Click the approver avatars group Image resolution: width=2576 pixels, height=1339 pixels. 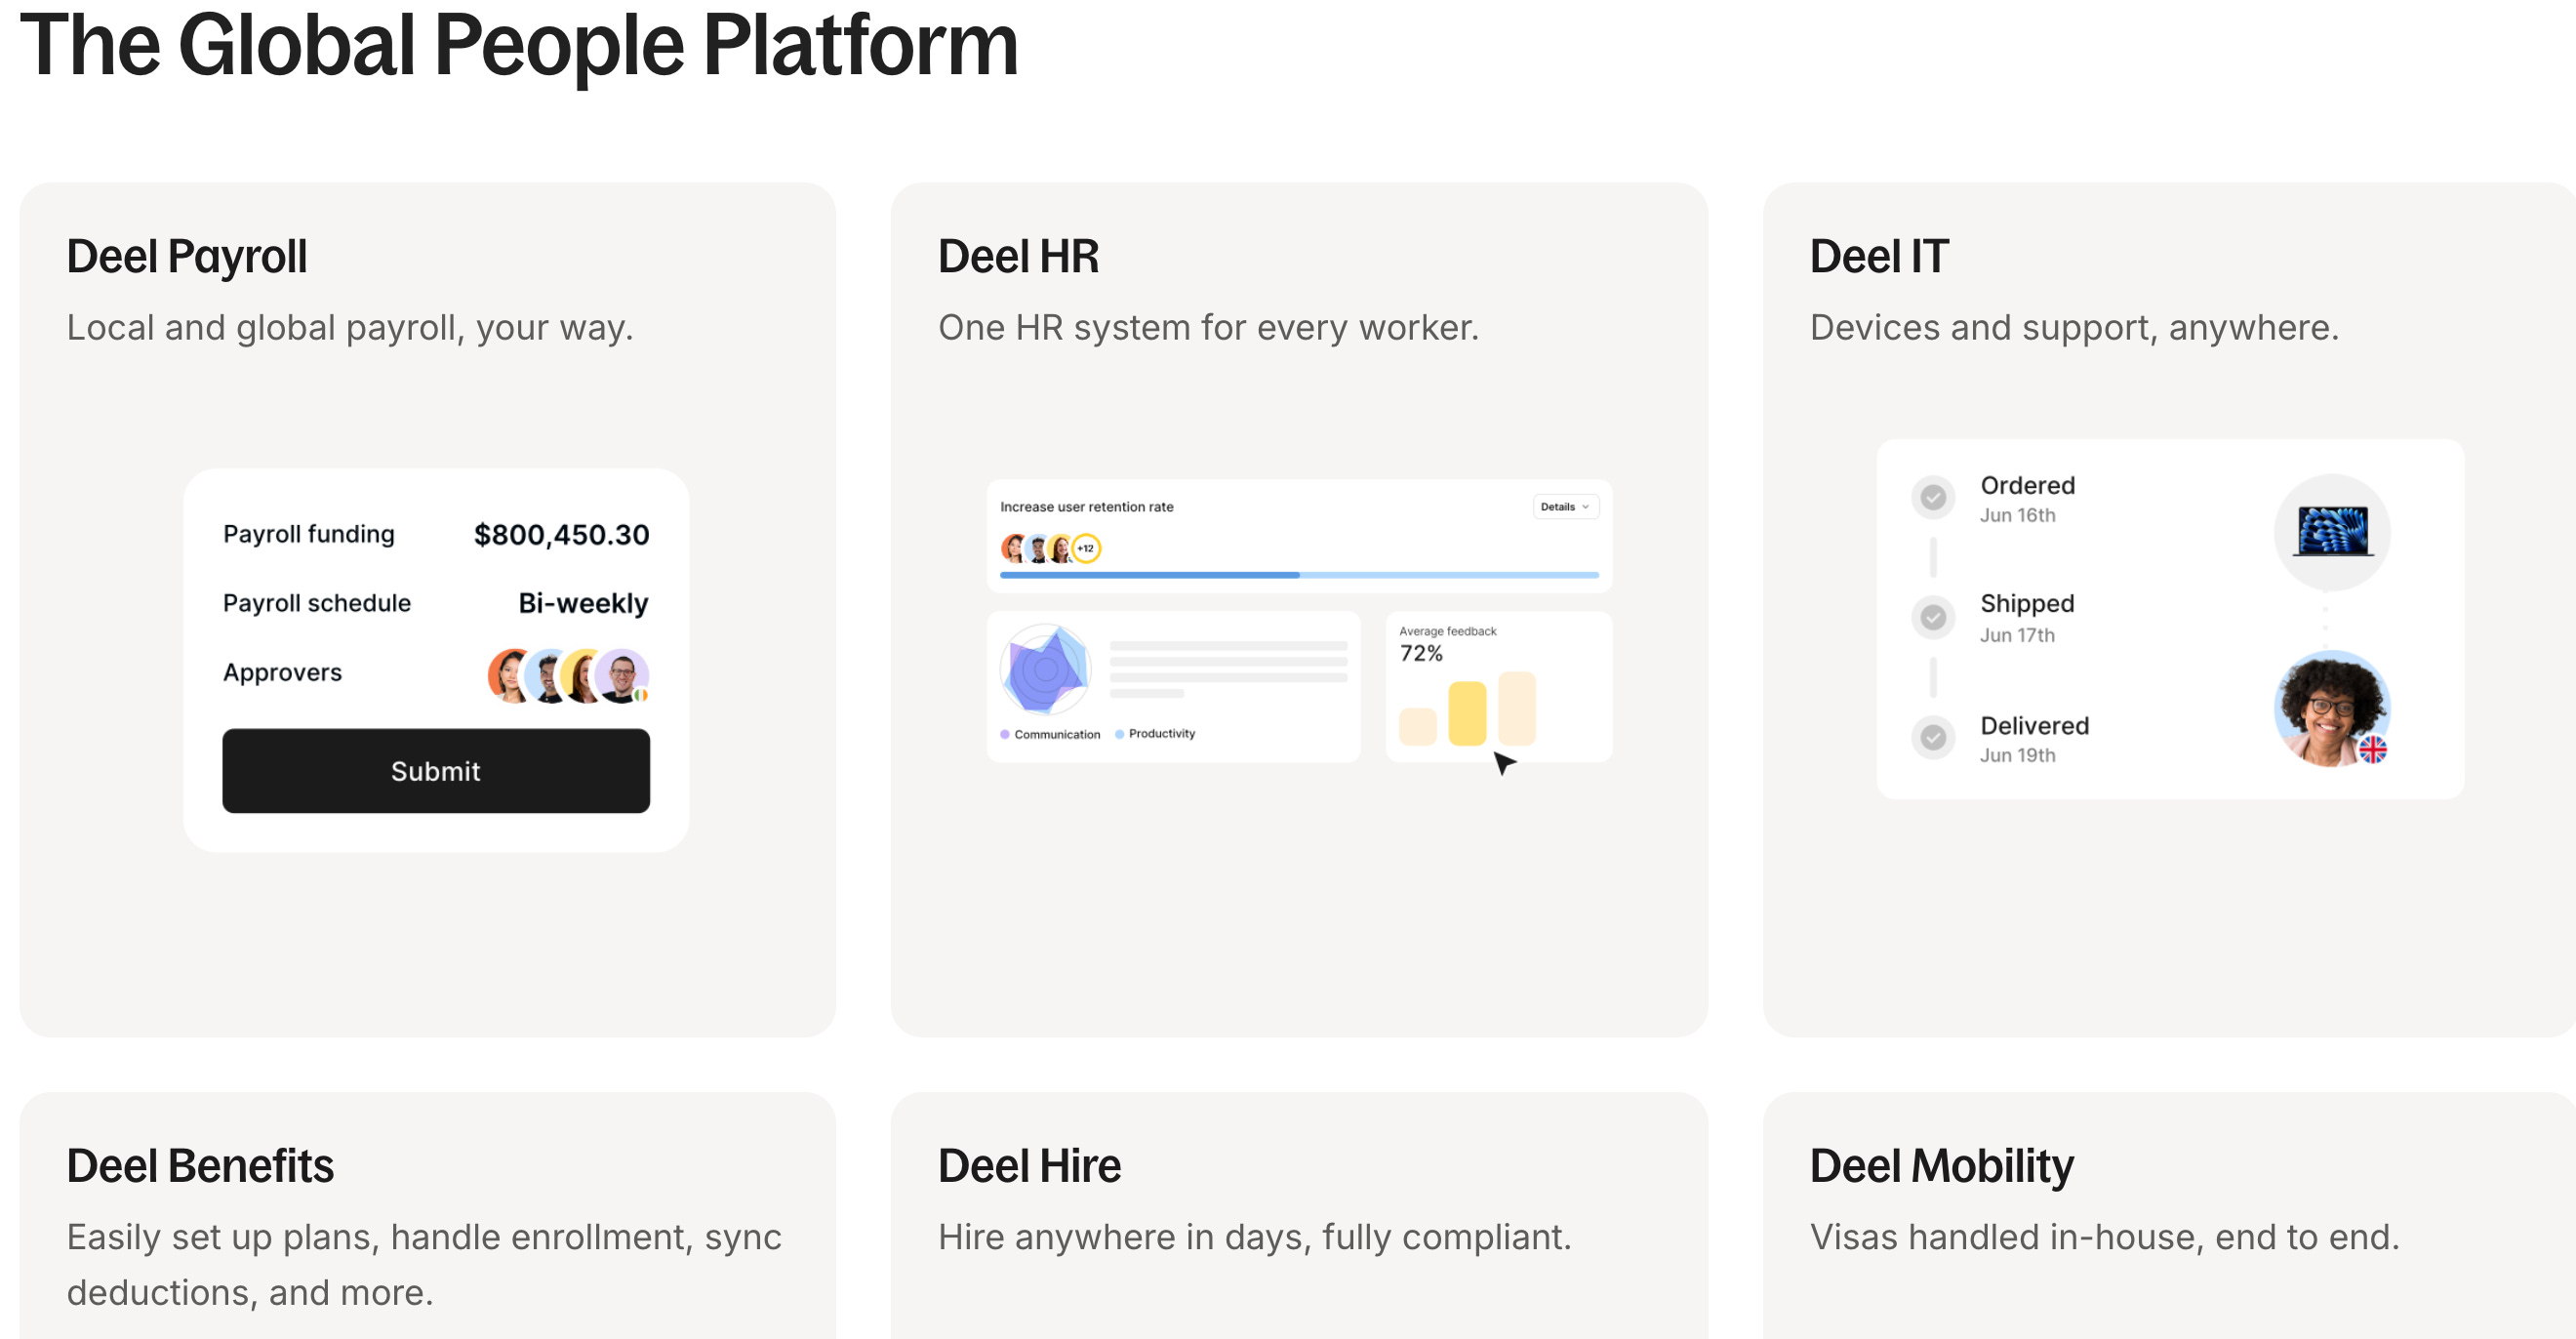point(568,675)
